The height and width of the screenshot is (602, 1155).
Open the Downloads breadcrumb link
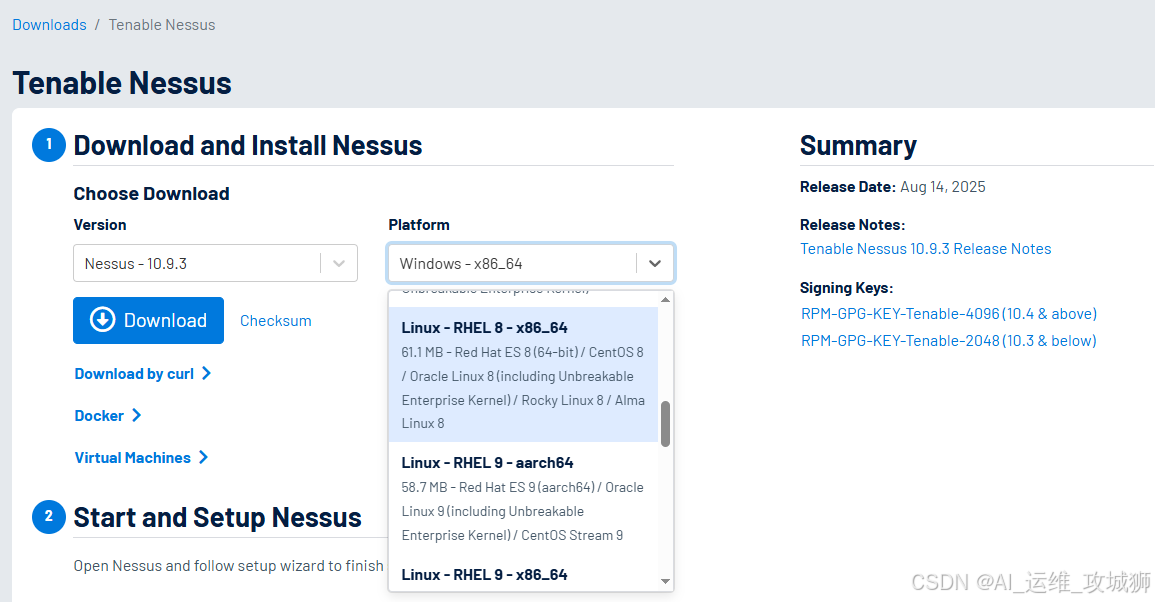coord(49,25)
